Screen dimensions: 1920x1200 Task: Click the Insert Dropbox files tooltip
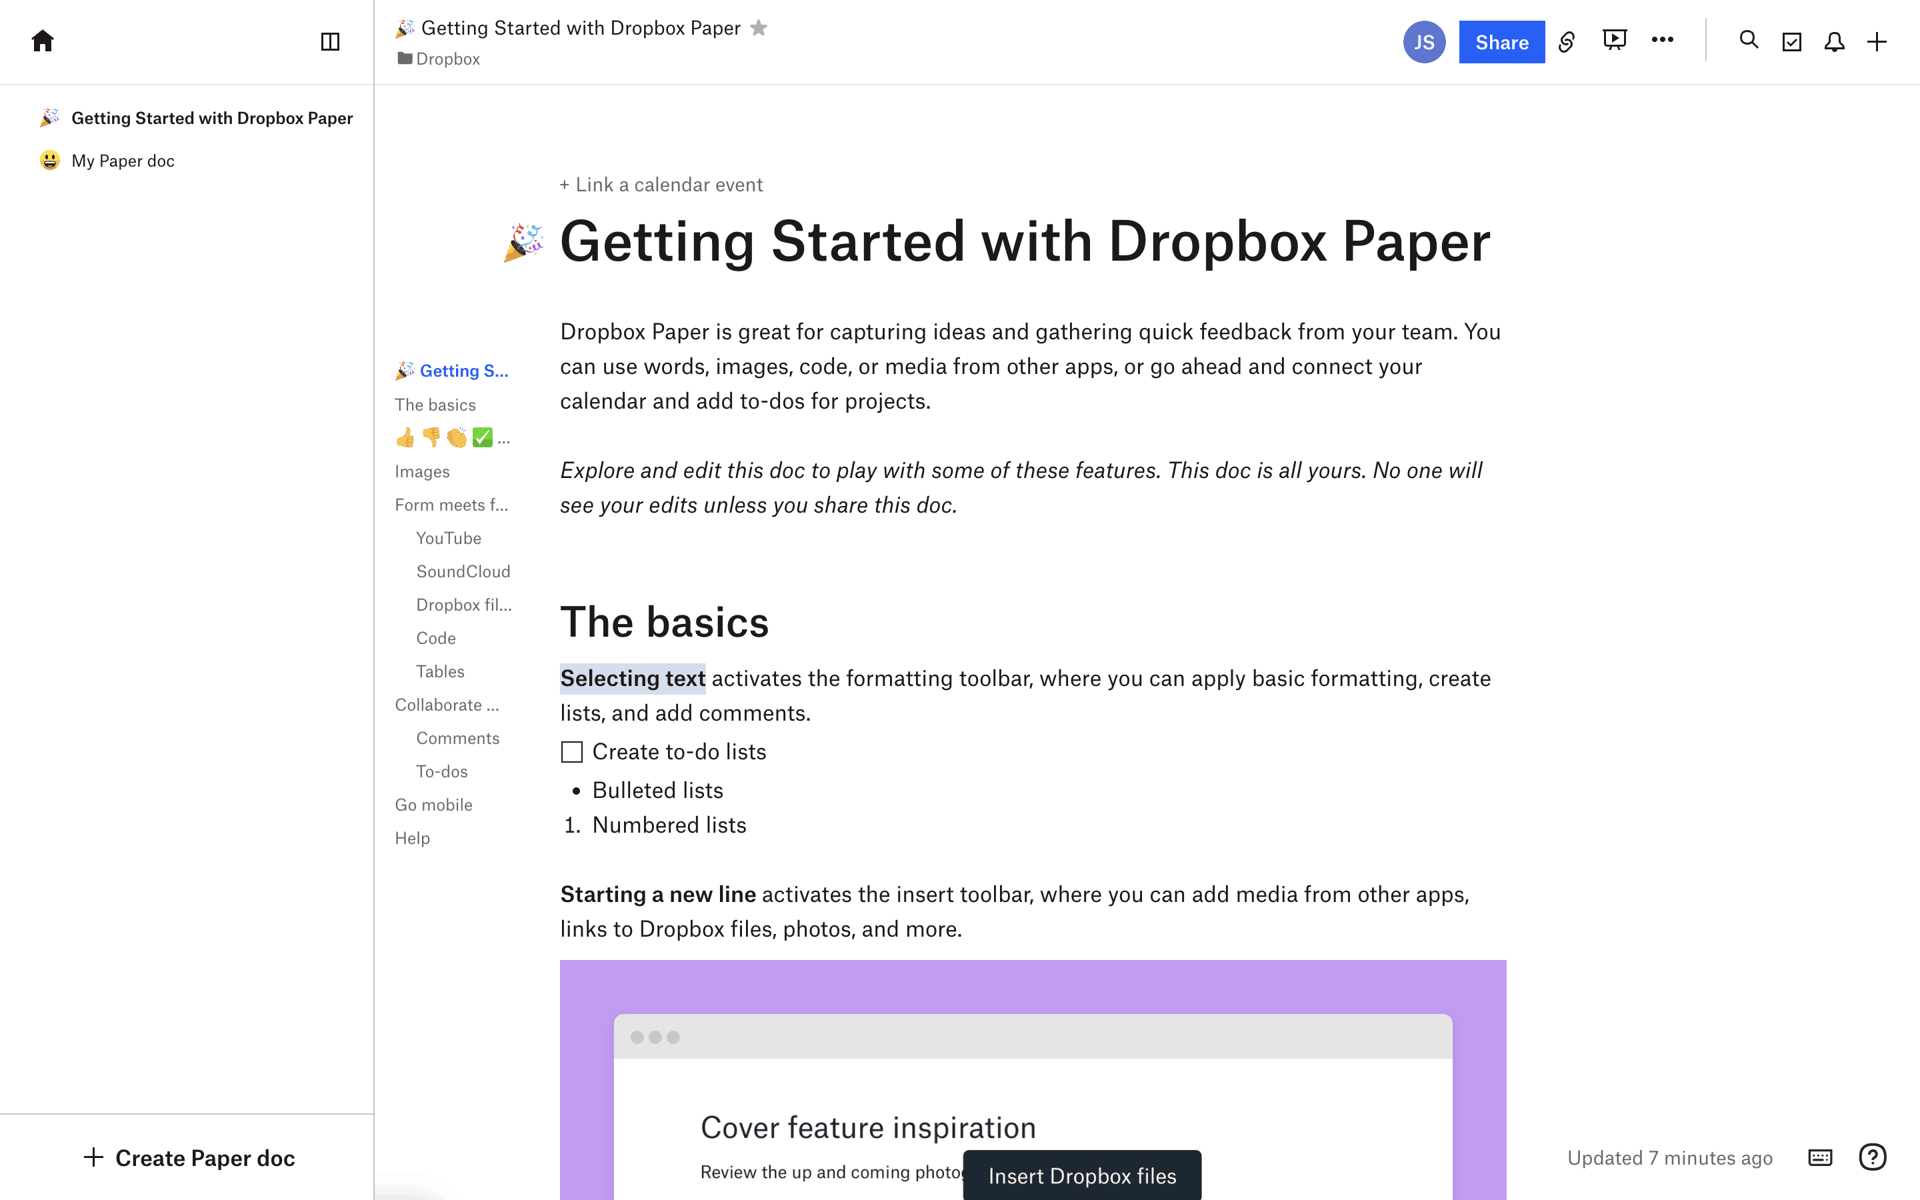click(1082, 1176)
